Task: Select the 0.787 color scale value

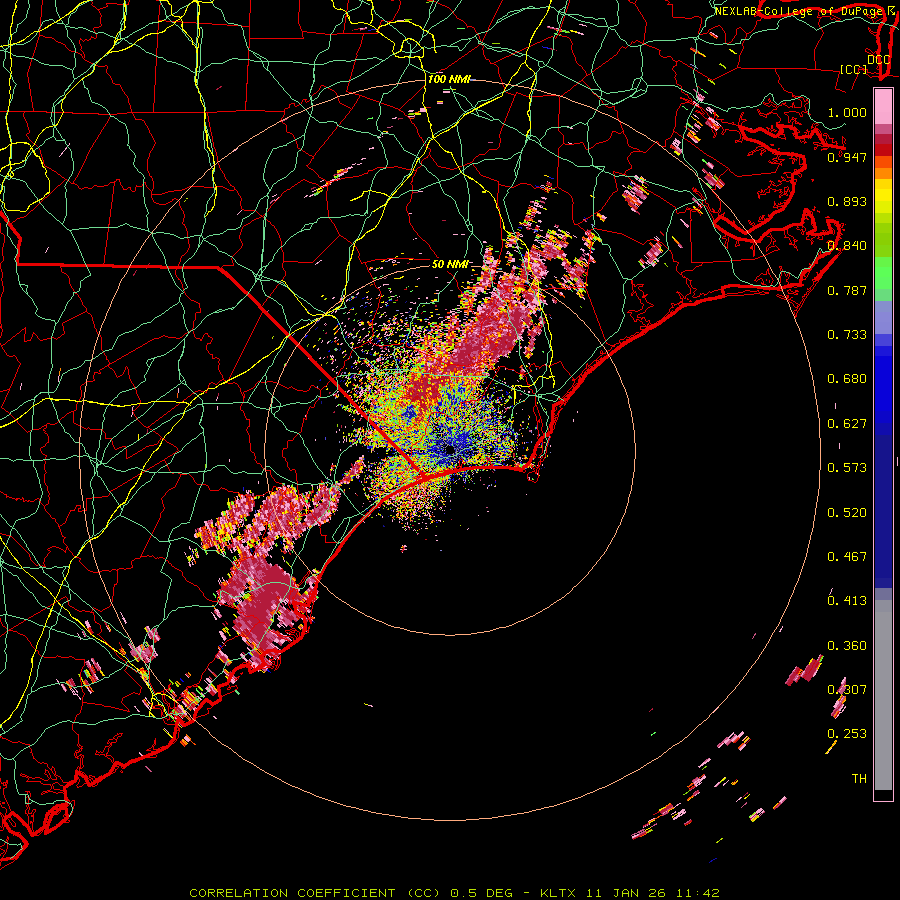Action: click(847, 290)
